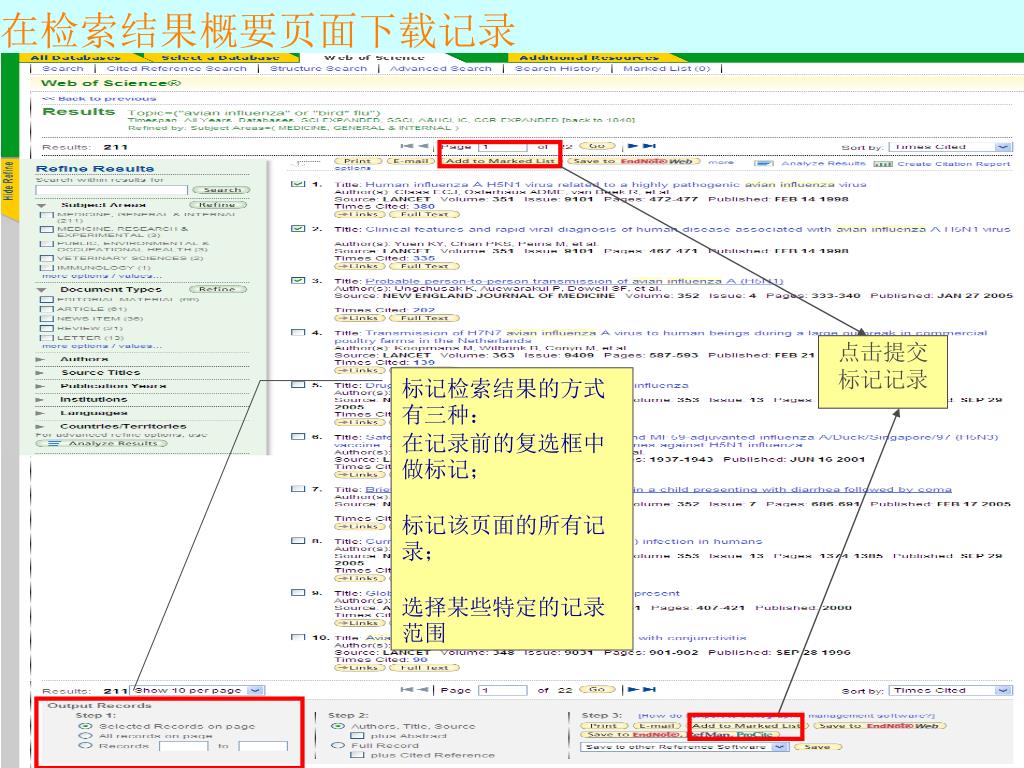
Task: Jump to last page via upper pagination icon
Action: (649, 146)
